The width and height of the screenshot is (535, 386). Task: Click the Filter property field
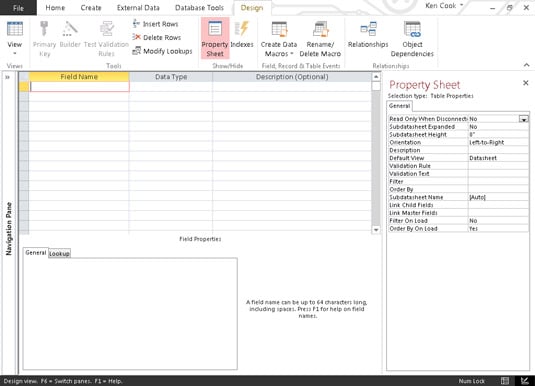(x=497, y=182)
